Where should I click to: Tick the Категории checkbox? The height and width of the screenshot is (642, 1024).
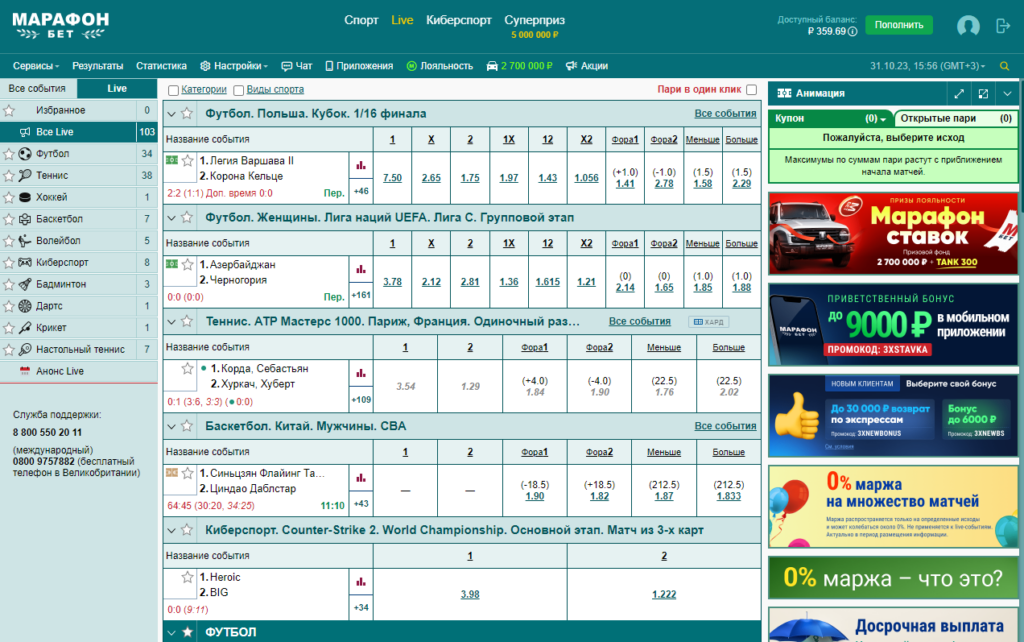[x=173, y=90]
